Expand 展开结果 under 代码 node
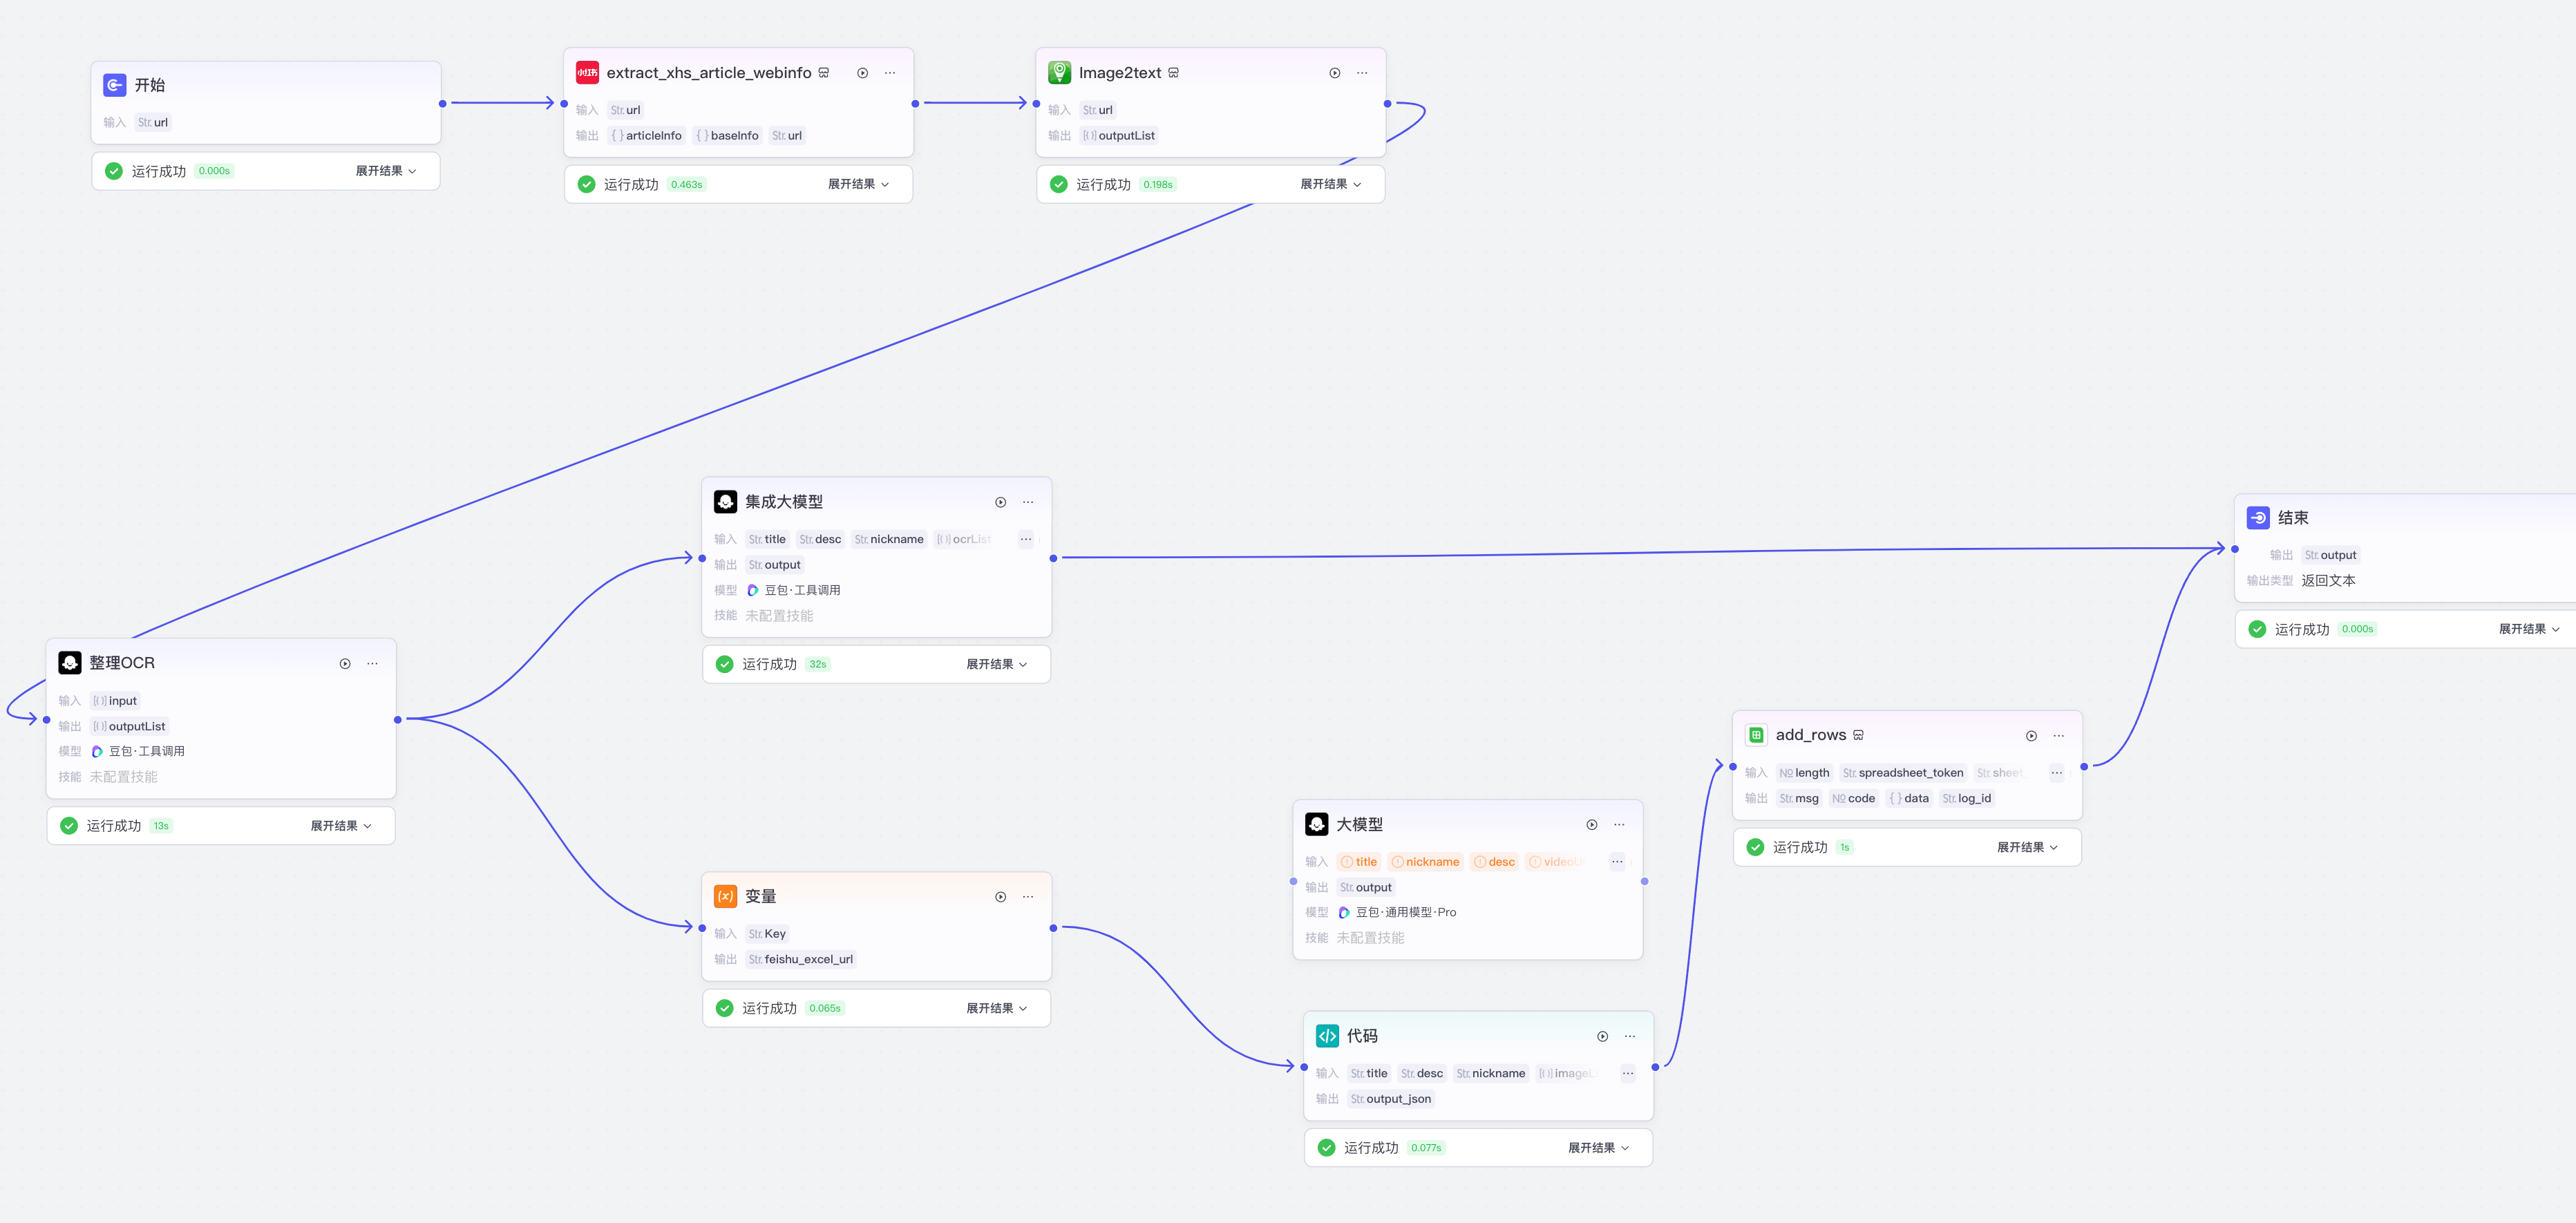 (x=1598, y=1148)
